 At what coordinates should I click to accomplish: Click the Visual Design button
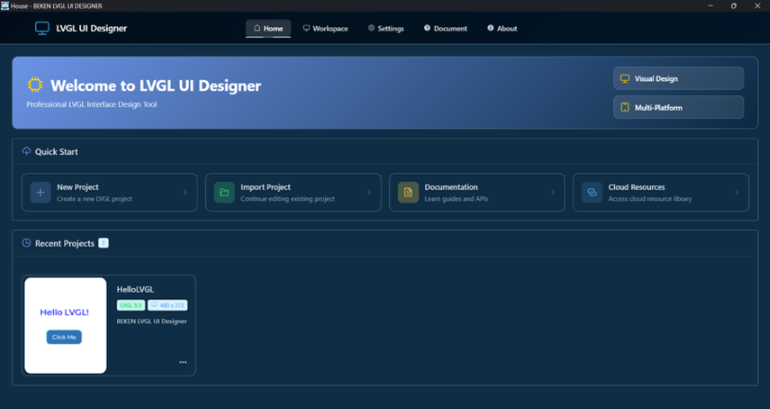click(x=678, y=79)
